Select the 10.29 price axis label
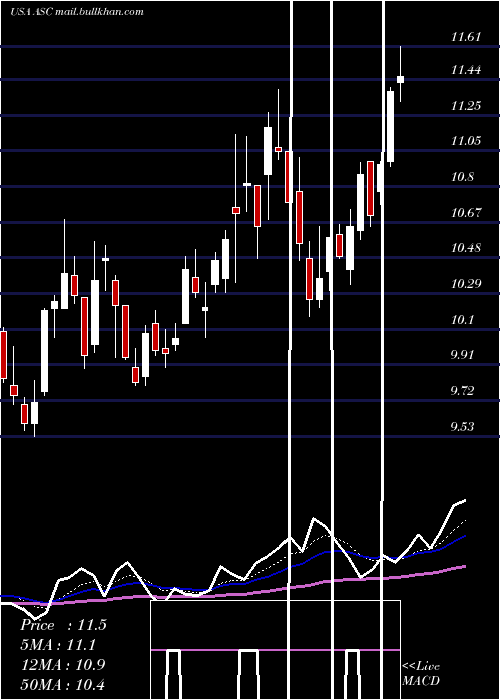The width and height of the screenshot is (500, 700). tap(466, 283)
